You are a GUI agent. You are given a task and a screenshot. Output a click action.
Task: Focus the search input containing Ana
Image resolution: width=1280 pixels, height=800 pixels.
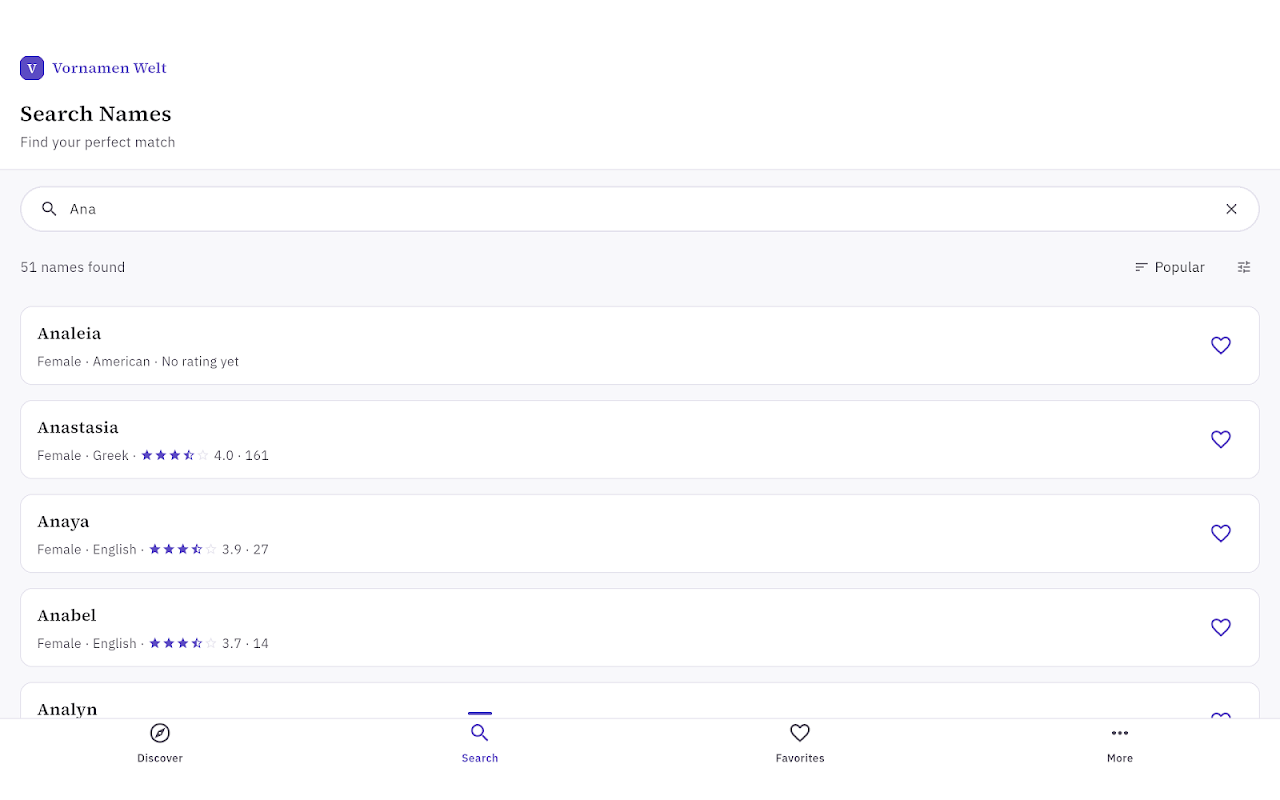click(640, 209)
